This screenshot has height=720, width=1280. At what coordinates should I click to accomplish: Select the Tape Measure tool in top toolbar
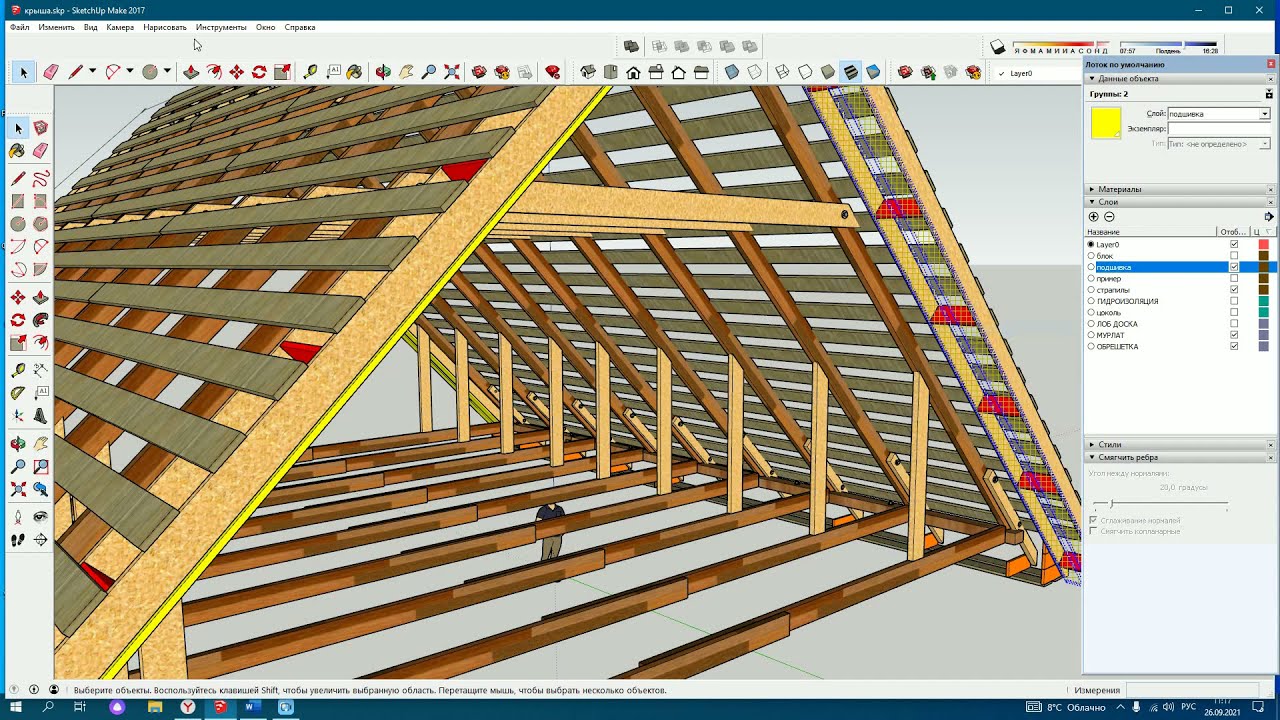click(310, 72)
